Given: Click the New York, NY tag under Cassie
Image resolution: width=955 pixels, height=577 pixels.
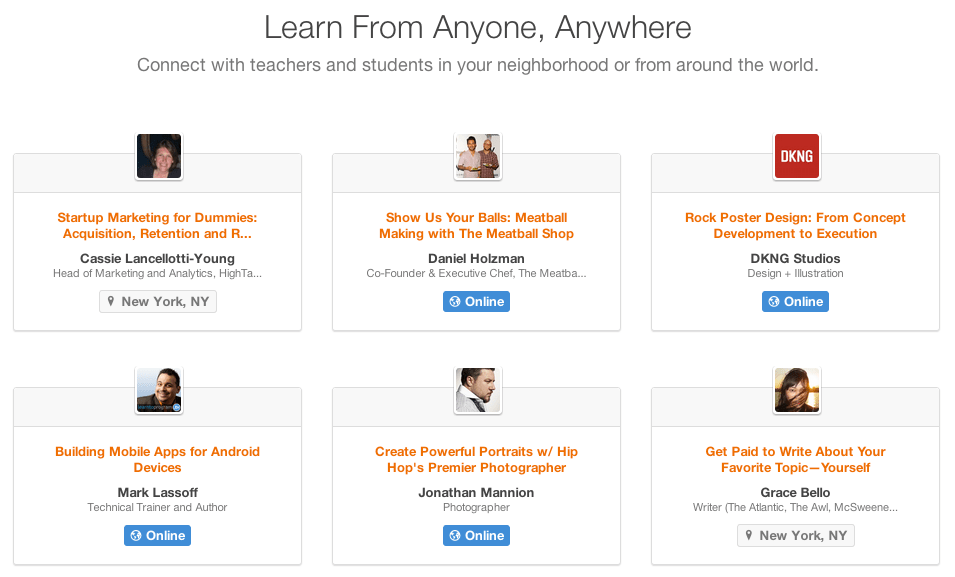Looking at the screenshot, I should (x=158, y=301).
